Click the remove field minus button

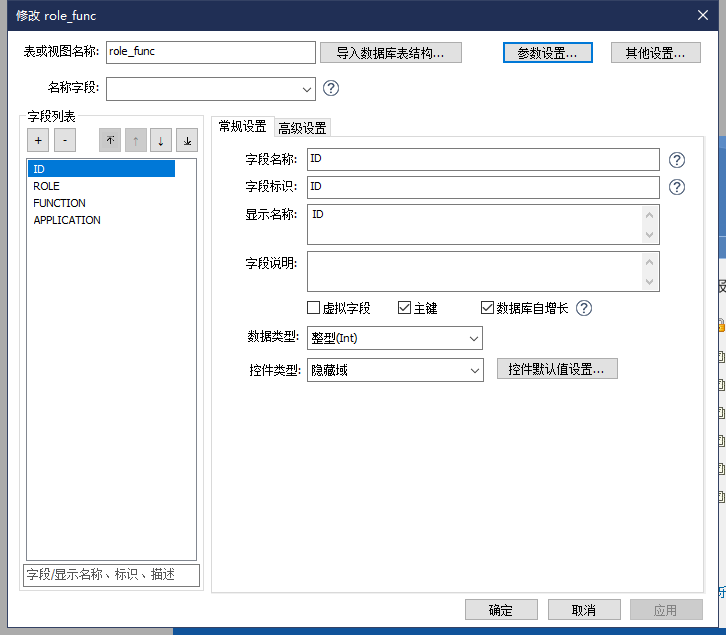point(64,141)
